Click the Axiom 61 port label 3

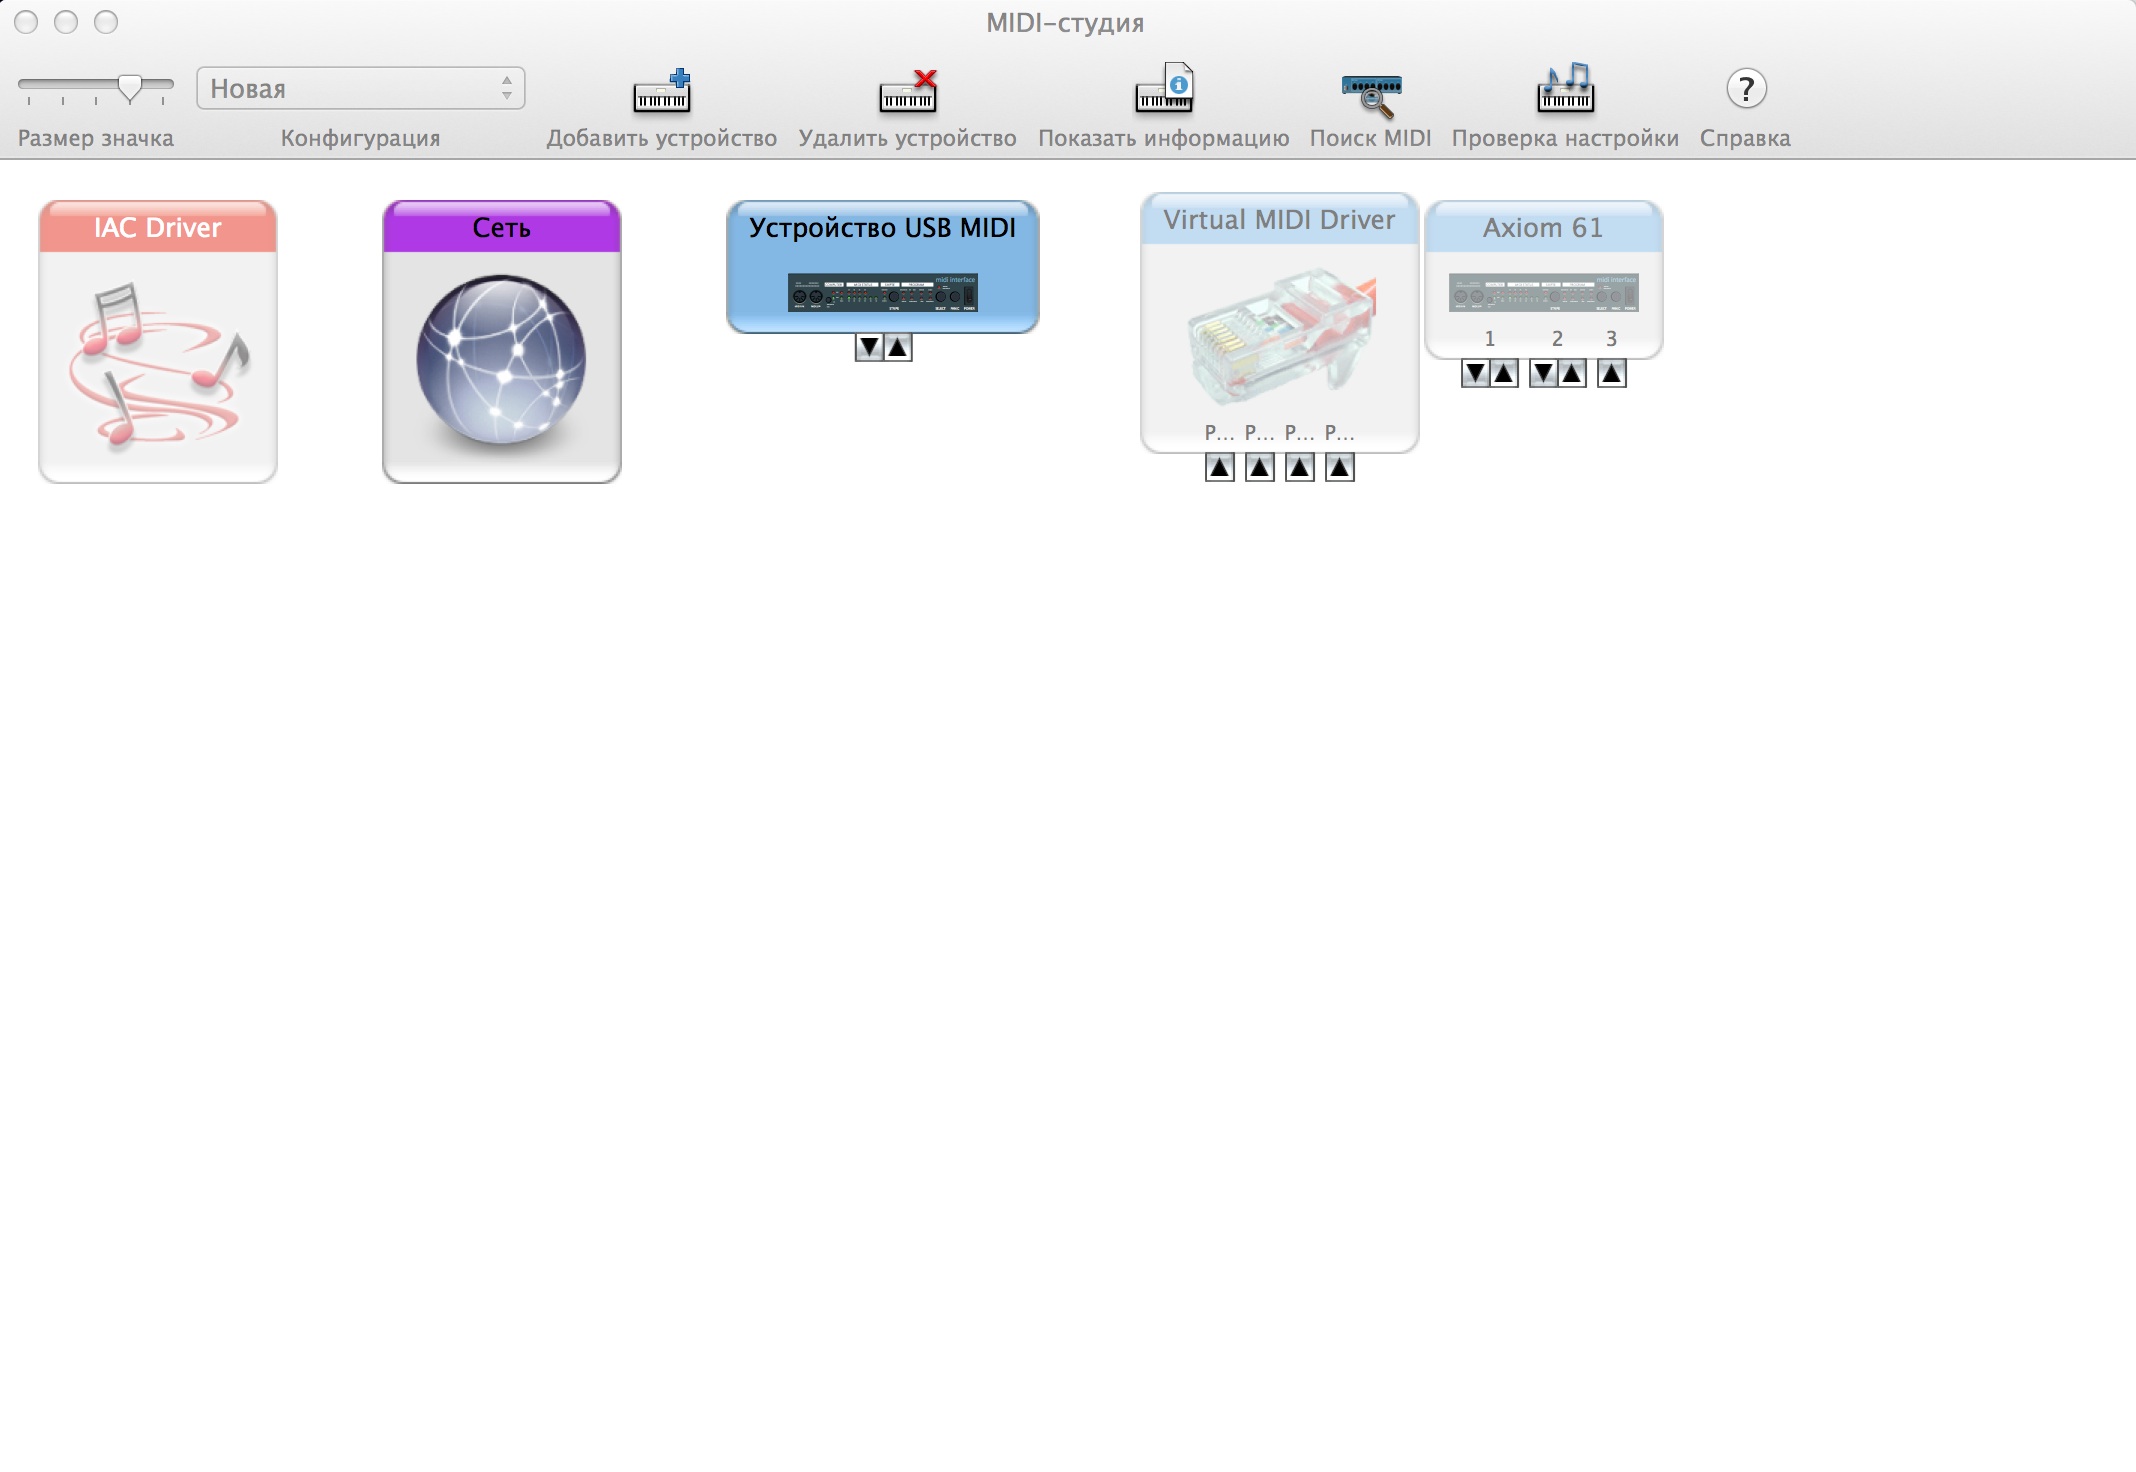[x=1611, y=339]
